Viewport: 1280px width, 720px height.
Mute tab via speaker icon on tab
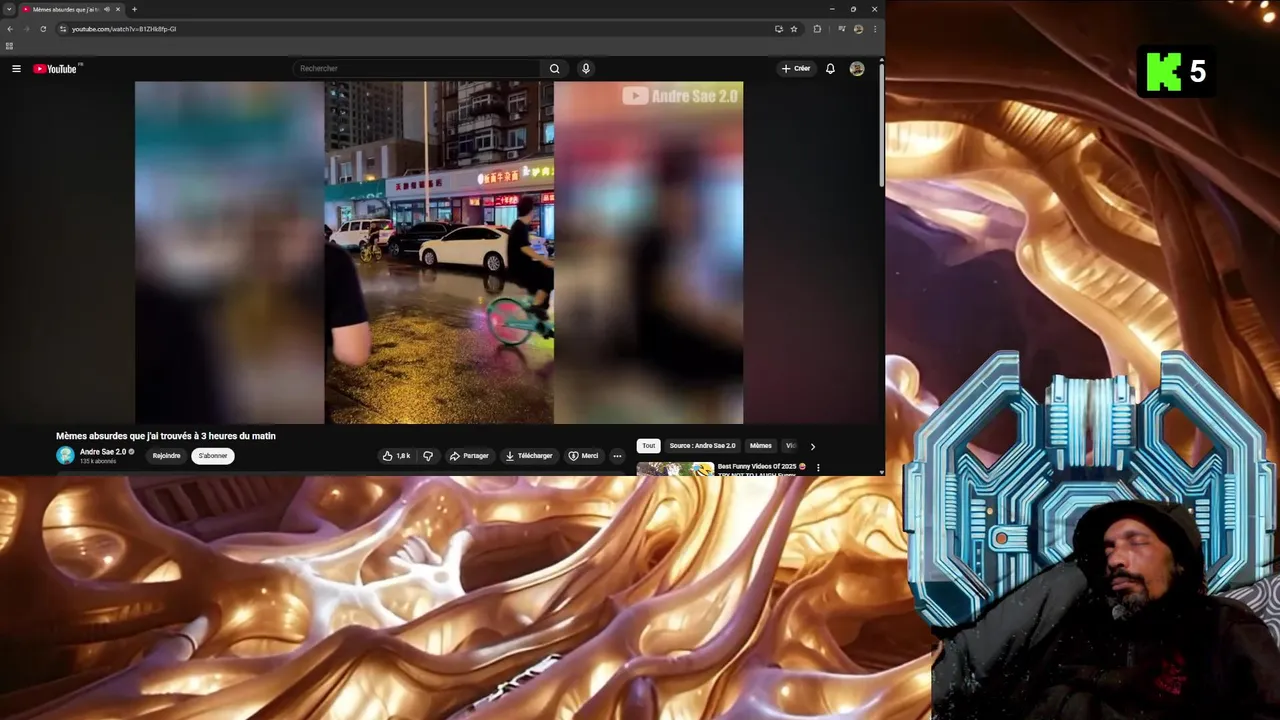(x=106, y=9)
